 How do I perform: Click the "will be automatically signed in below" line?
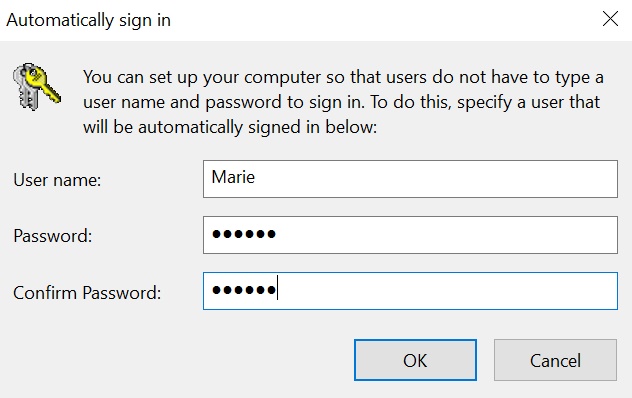[230, 127]
